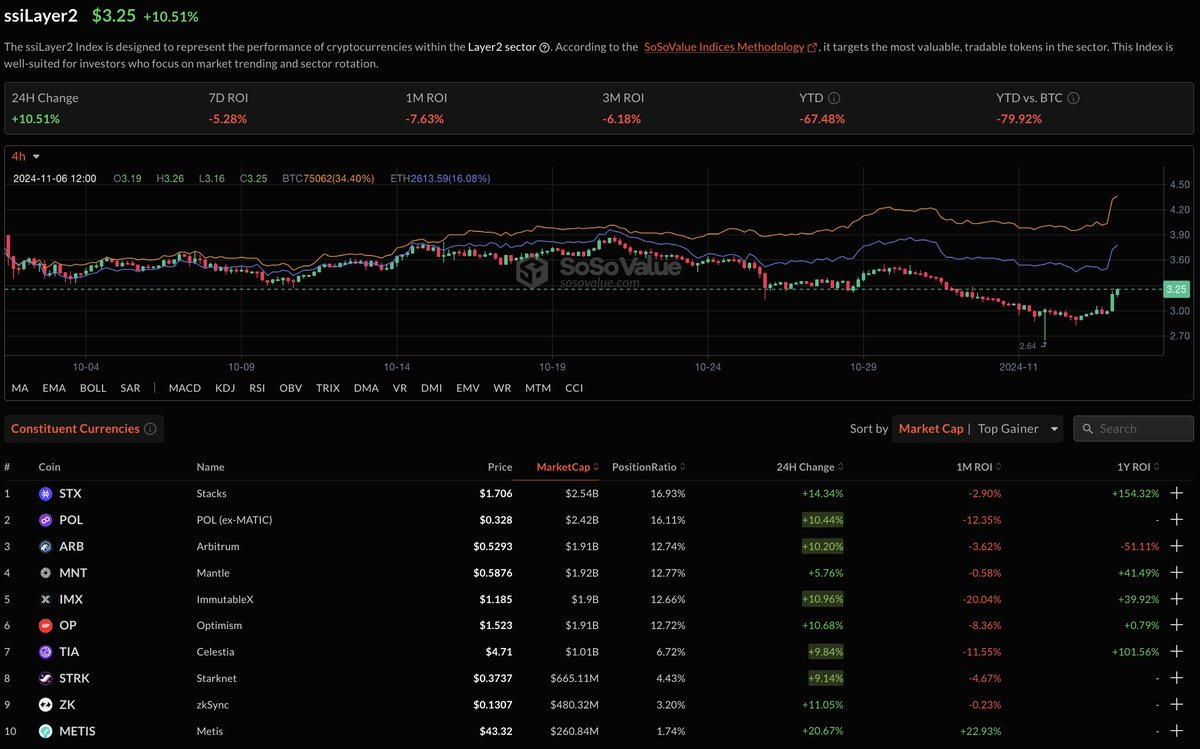Click the STX Stacks coin icon
This screenshot has height=749, width=1200.
click(x=45, y=494)
